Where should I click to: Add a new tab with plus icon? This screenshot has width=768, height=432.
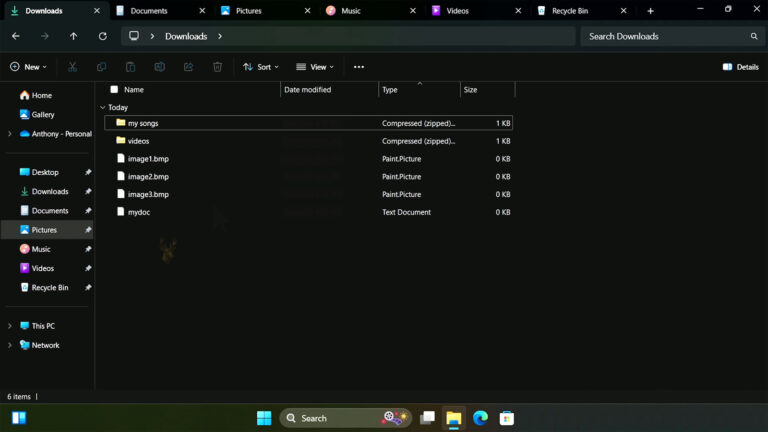pos(650,11)
